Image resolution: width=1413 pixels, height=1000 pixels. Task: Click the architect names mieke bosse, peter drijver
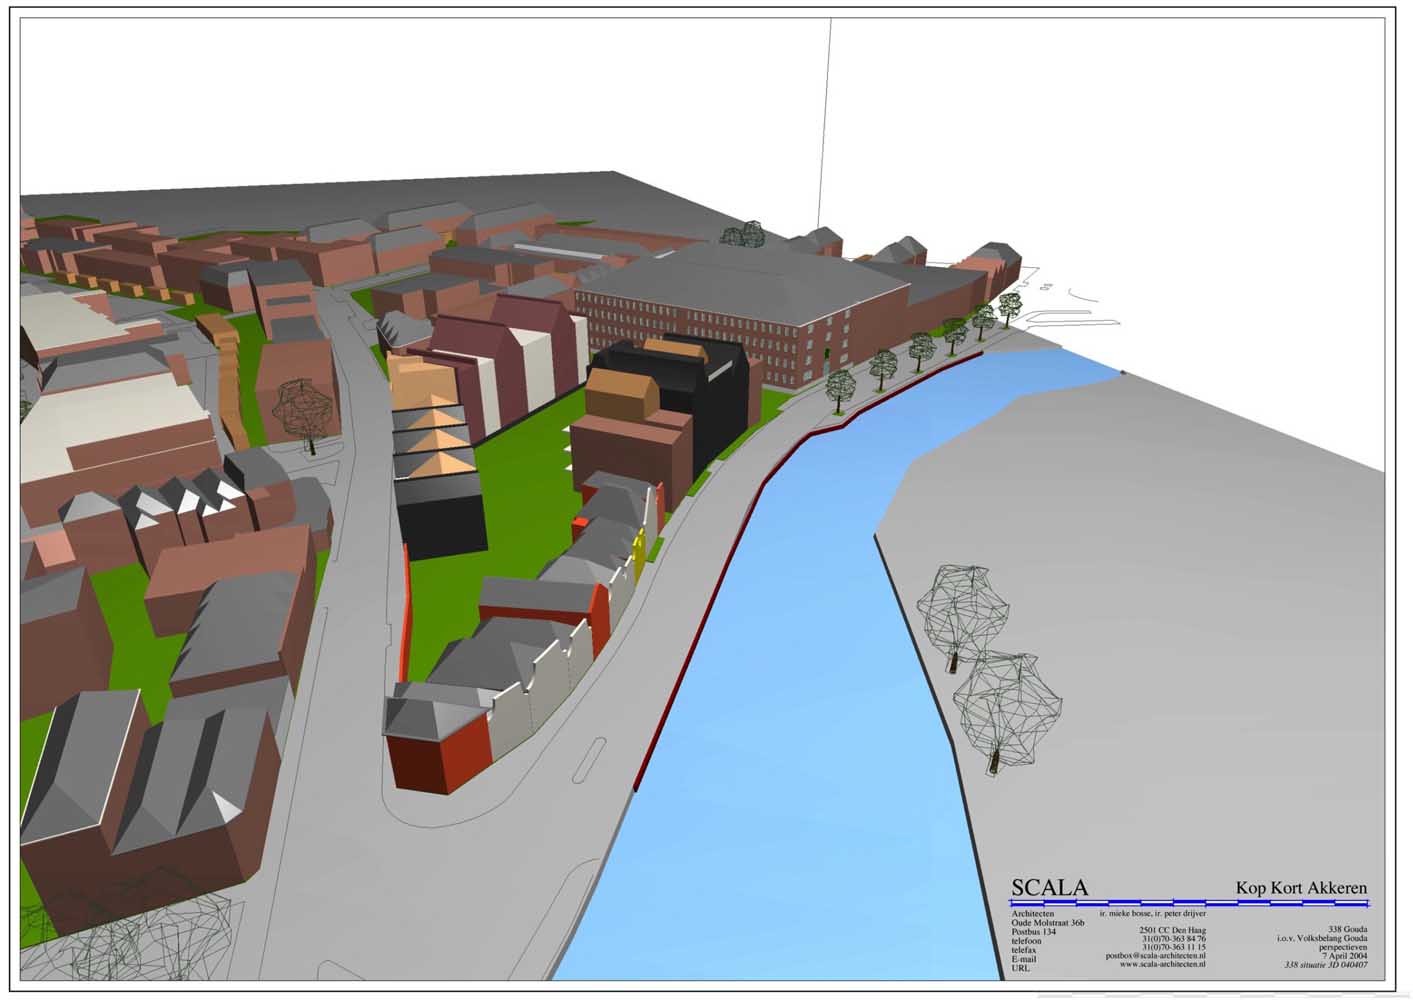point(1152,913)
